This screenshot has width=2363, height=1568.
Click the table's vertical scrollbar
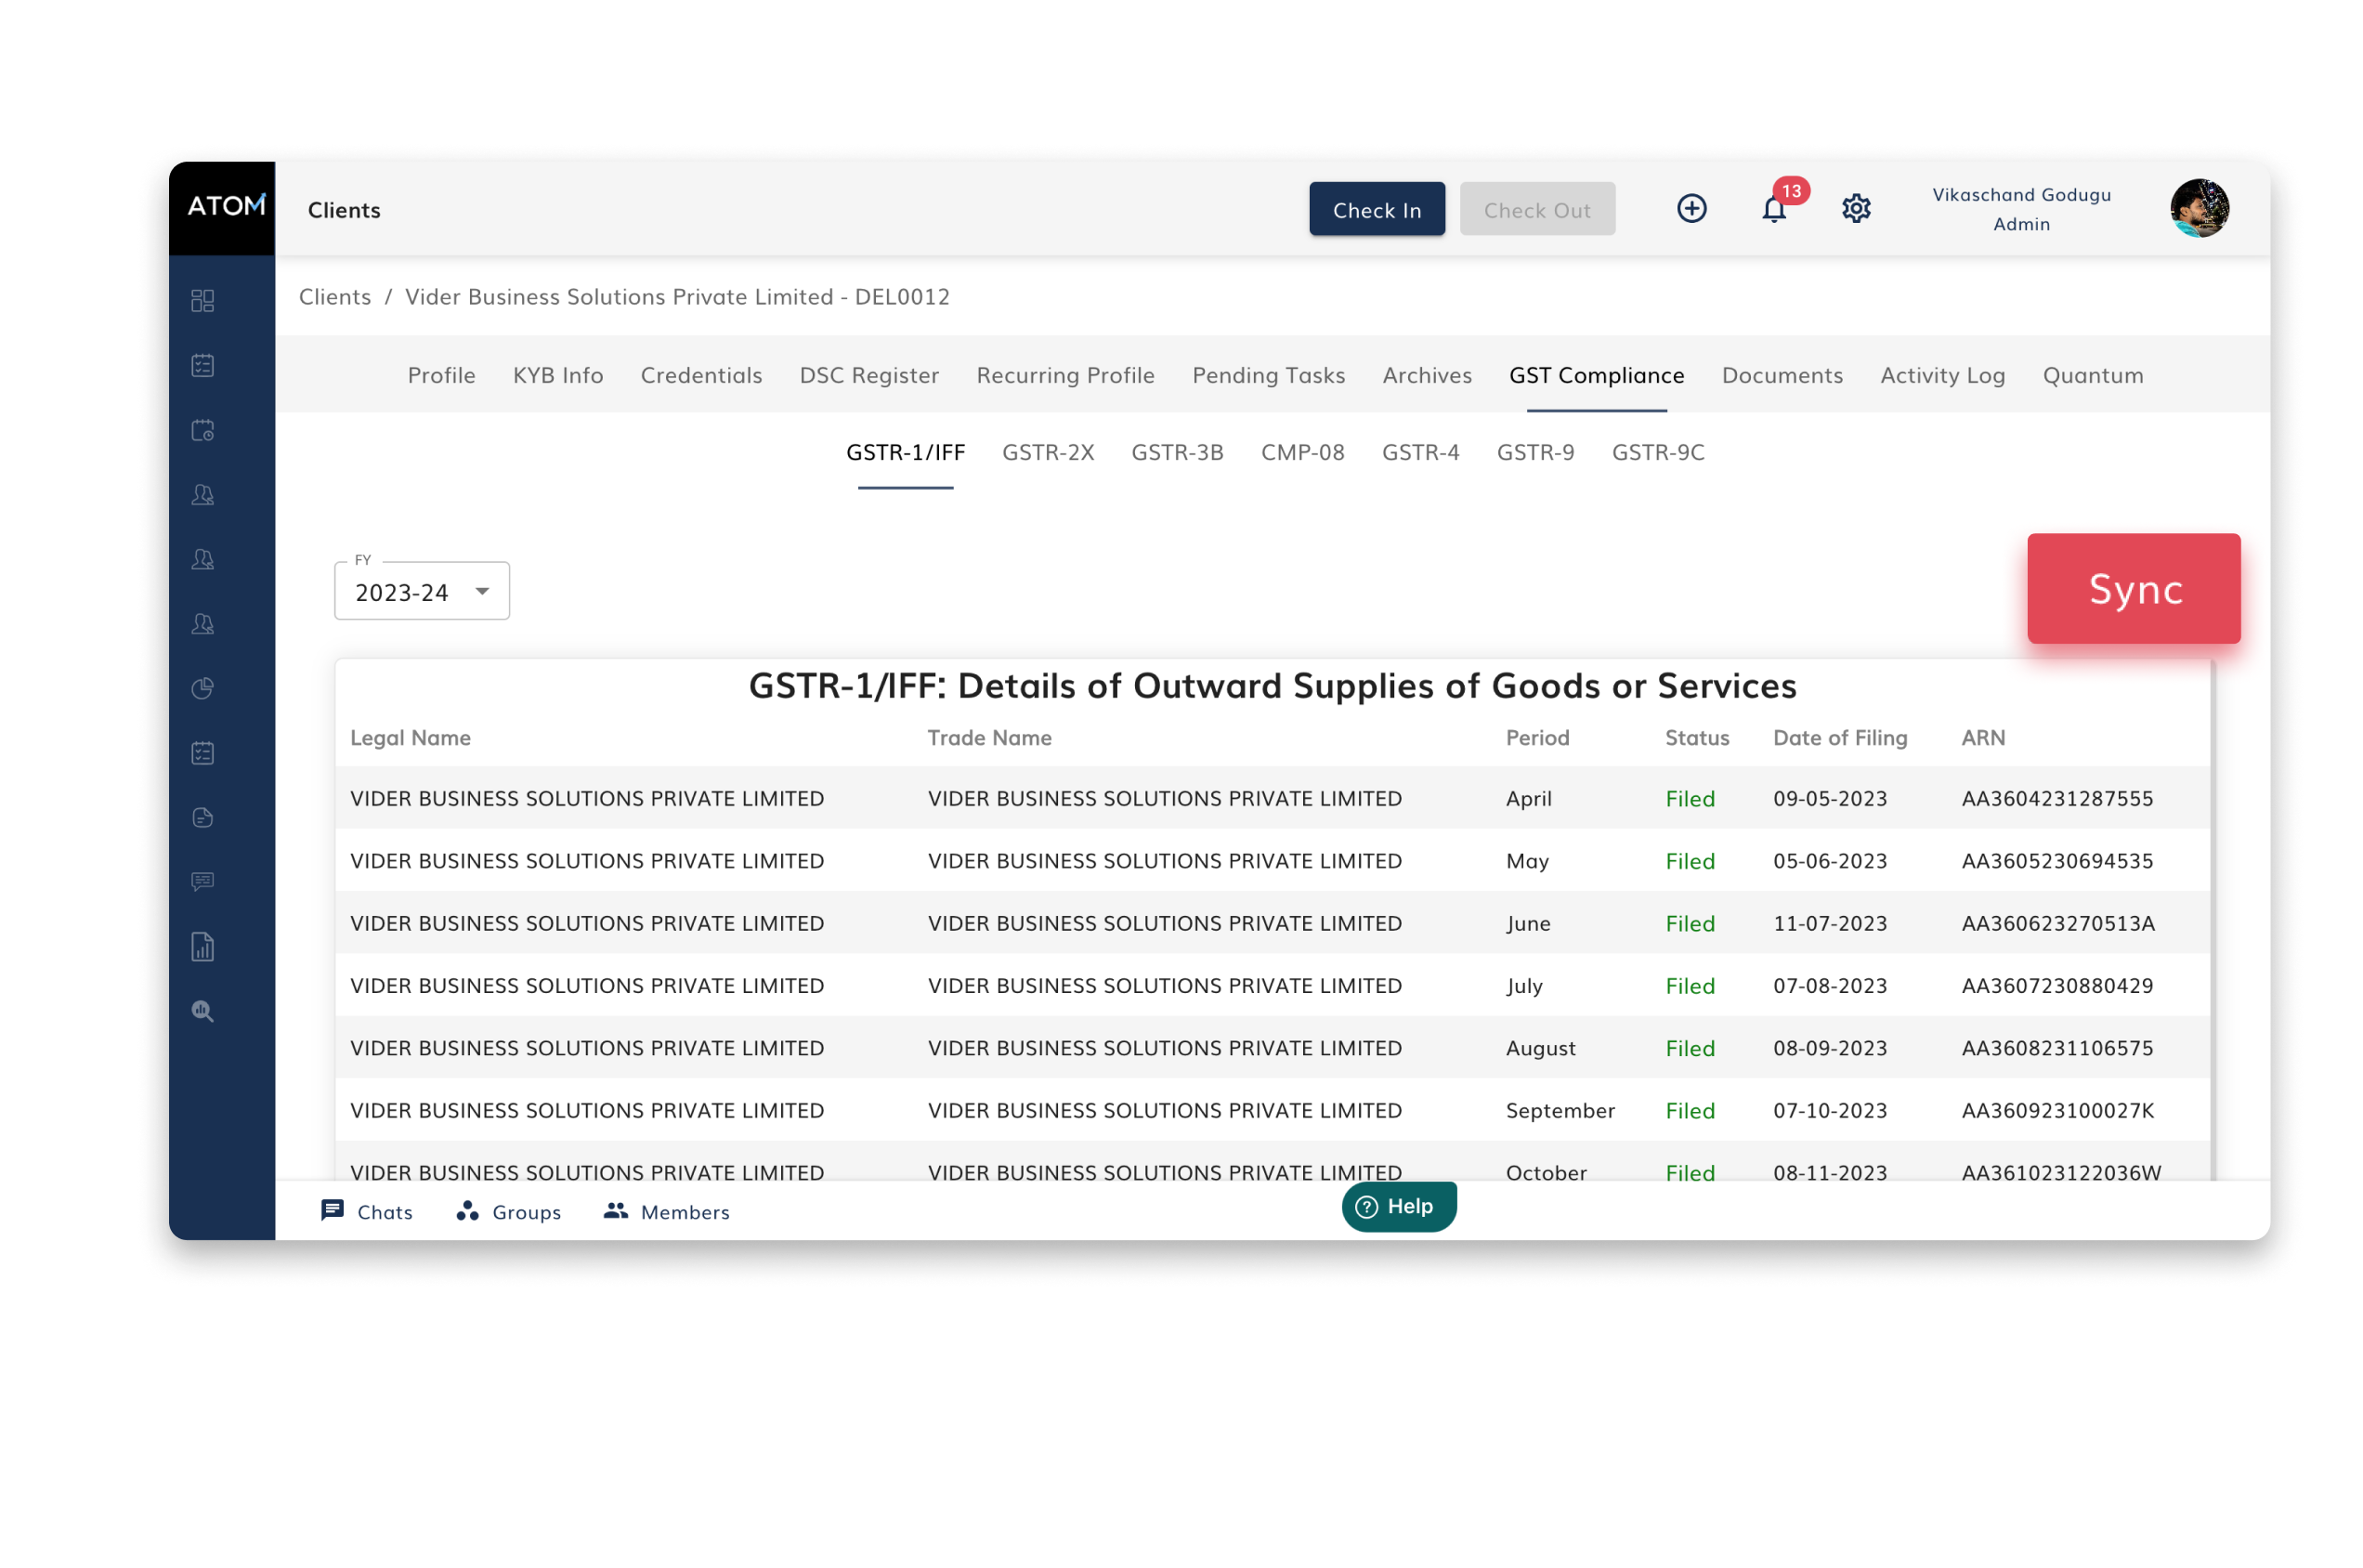[x=2214, y=920]
